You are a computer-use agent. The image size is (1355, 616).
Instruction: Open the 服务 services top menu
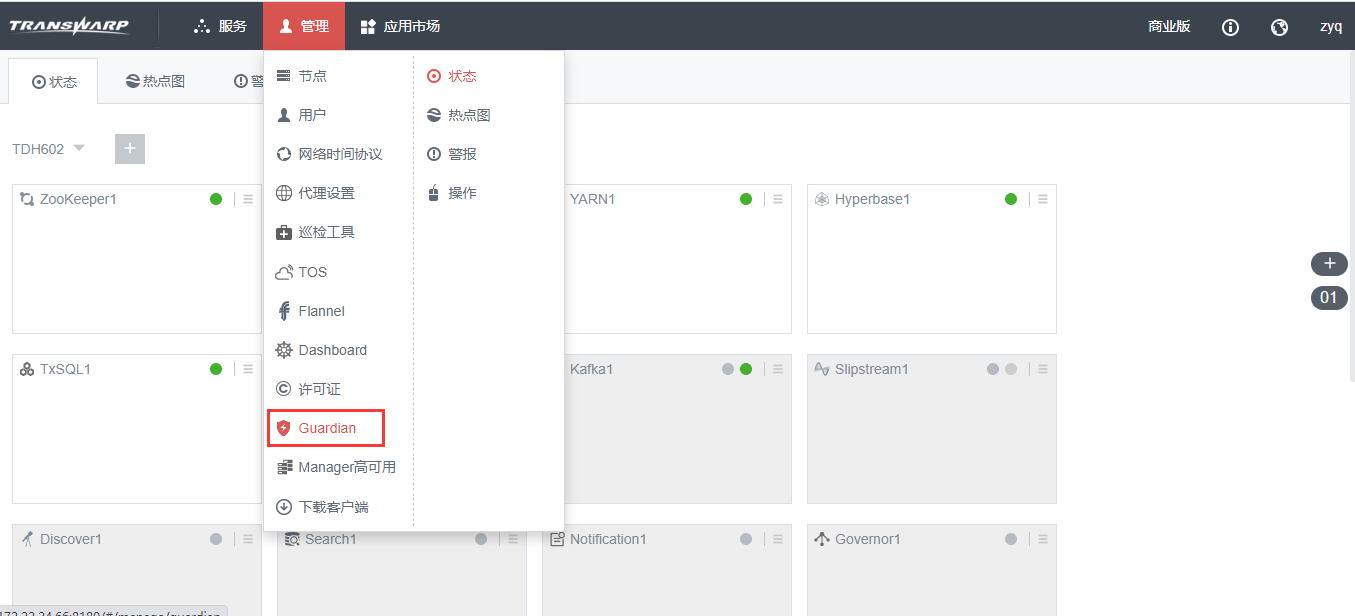(x=220, y=26)
